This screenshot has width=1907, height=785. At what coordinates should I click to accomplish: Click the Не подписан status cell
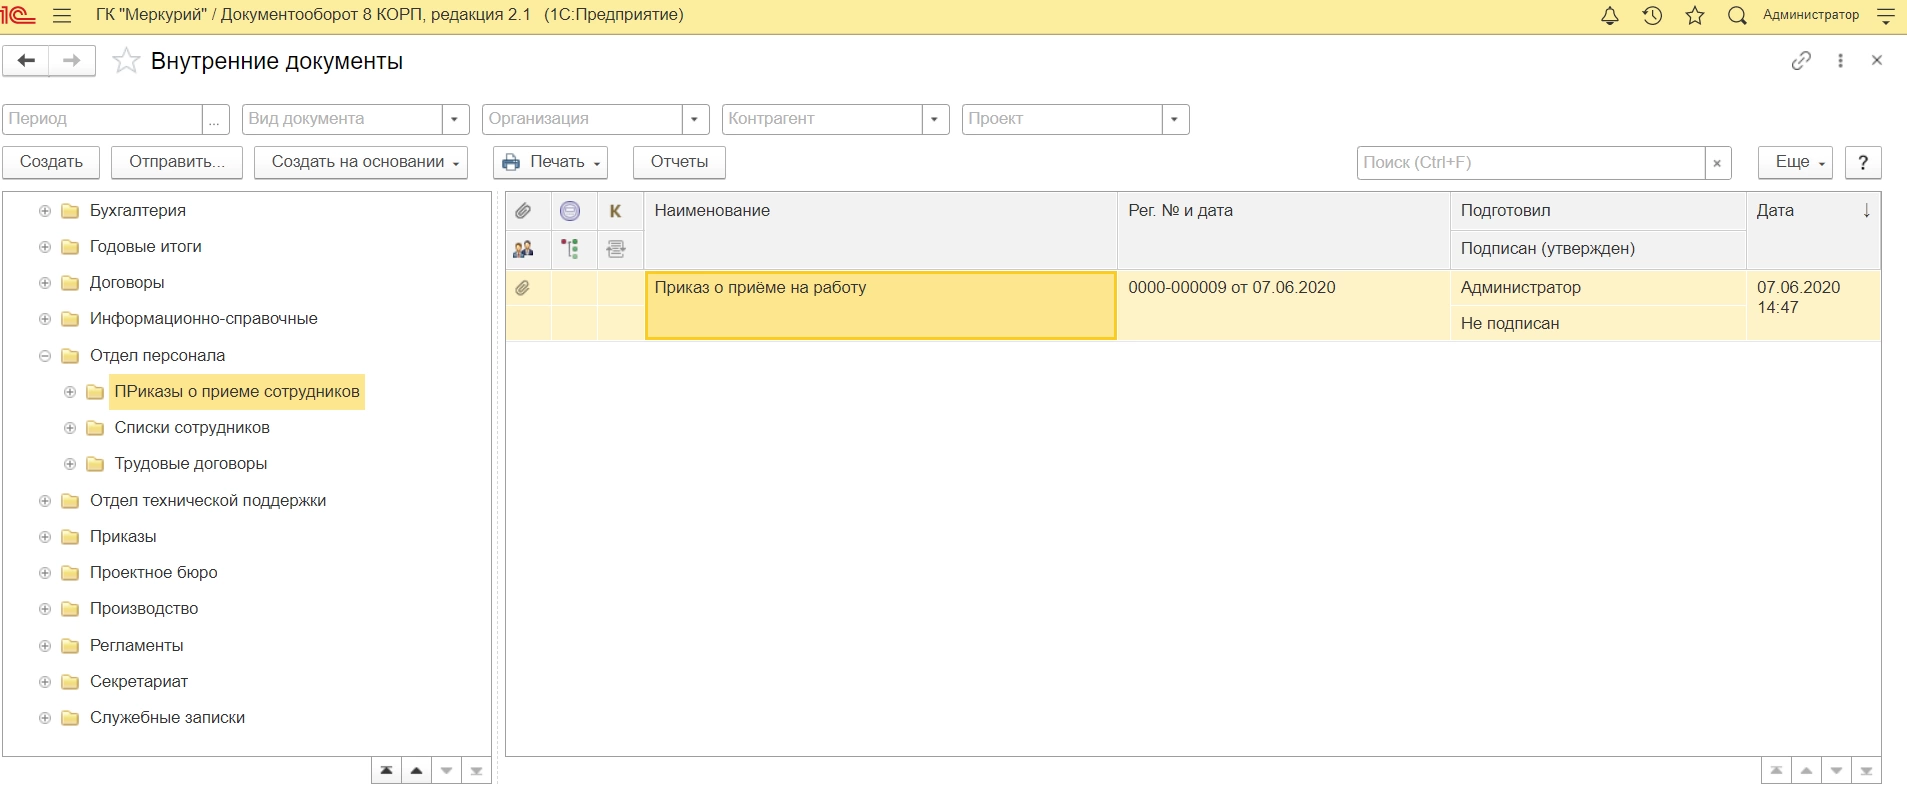coord(1597,324)
